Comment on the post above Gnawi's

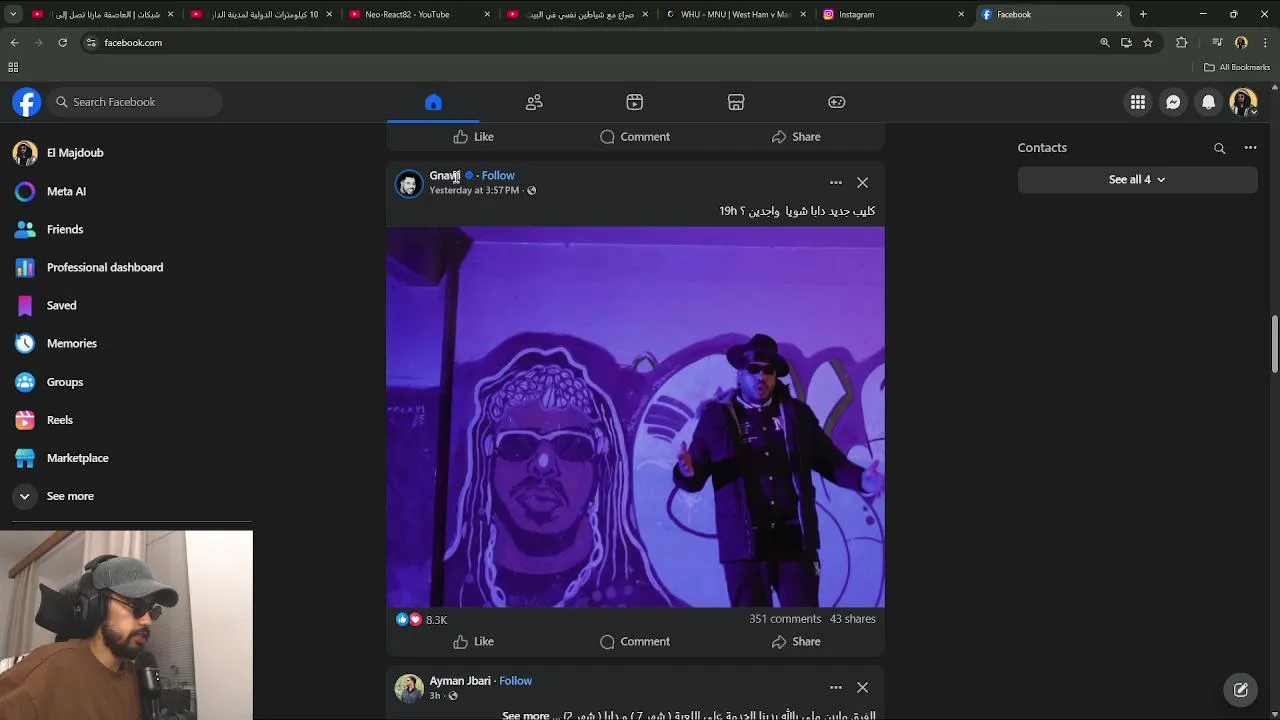(x=635, y=137)
